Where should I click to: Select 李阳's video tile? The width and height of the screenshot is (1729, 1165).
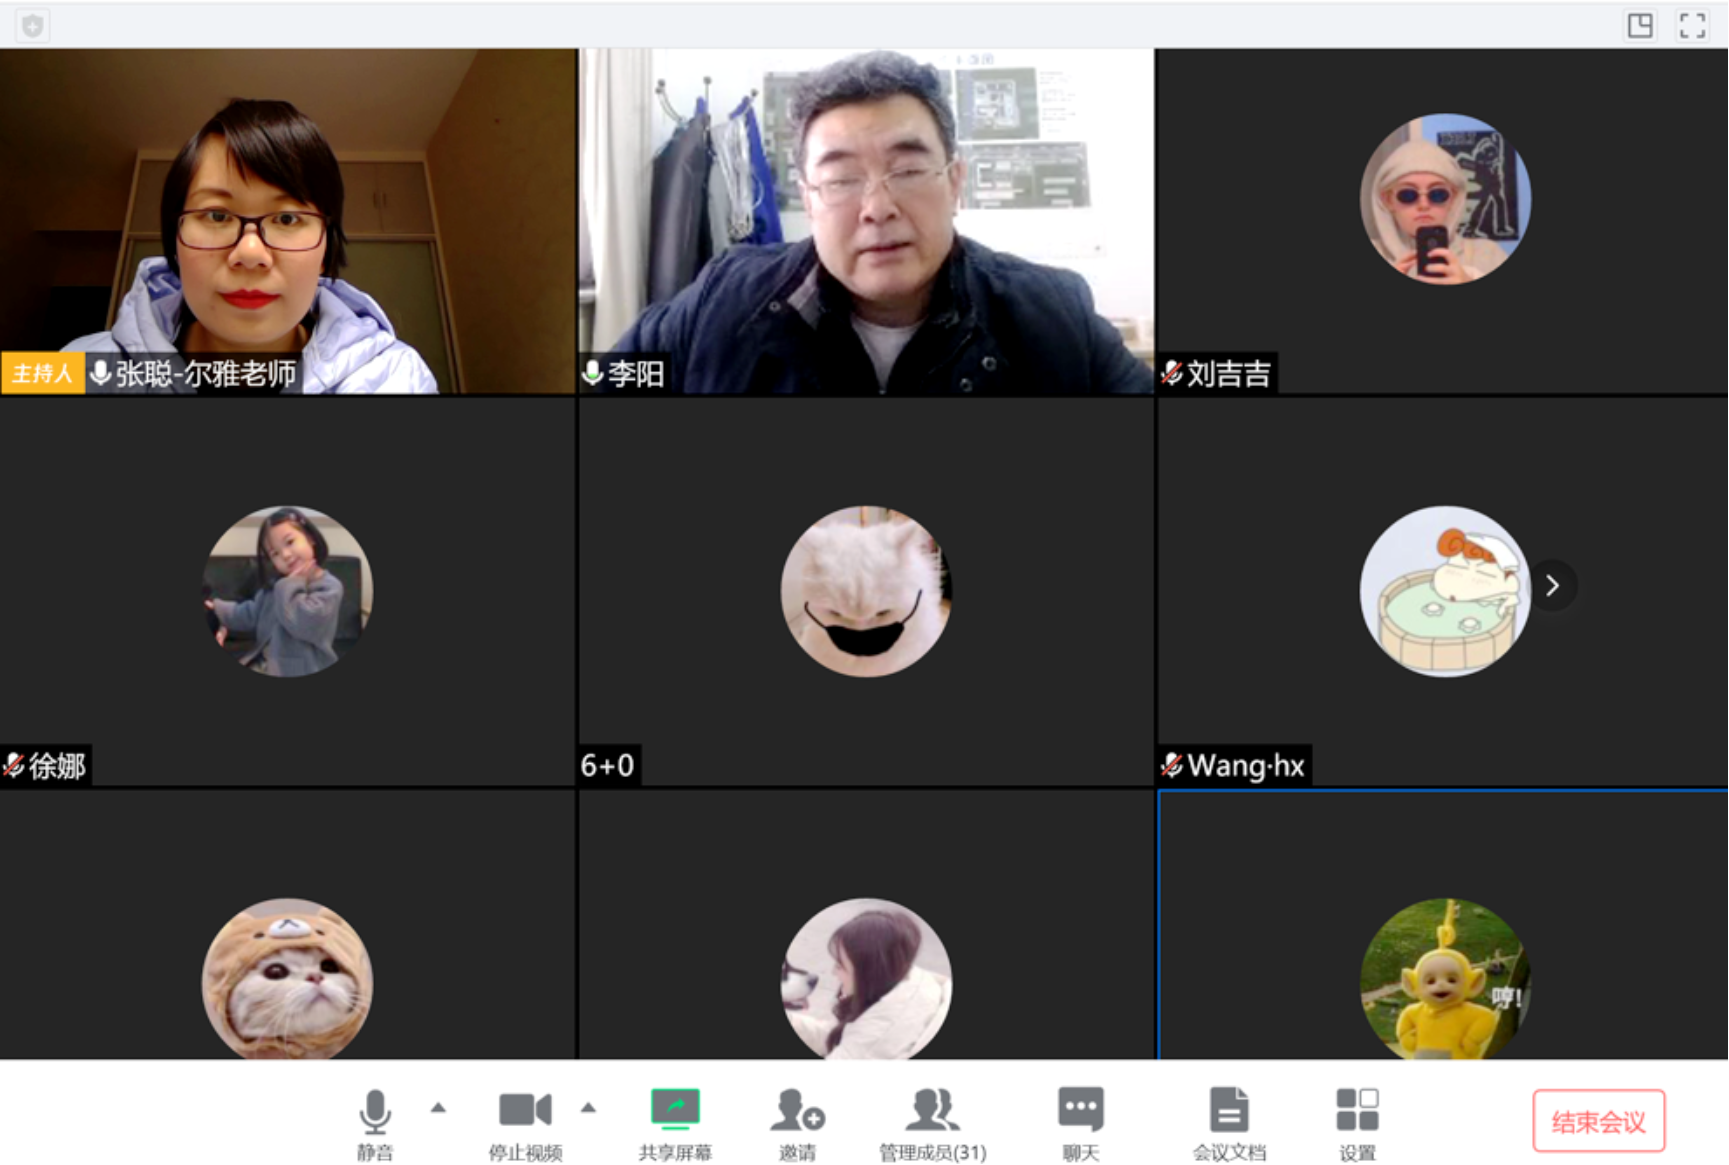866,221
